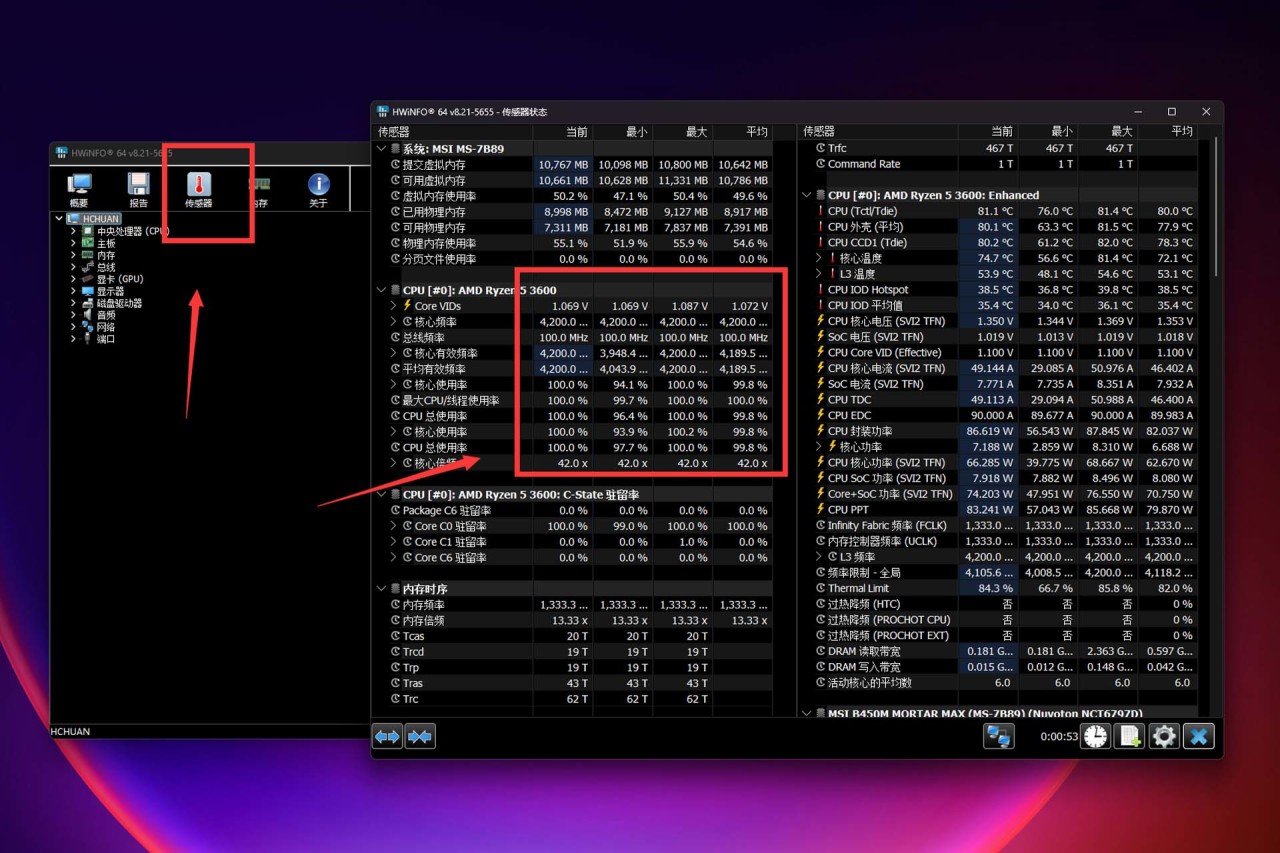1280x853 pixels.
Task: Select the Tcas memory timing row
Action: pyautogui.click(x=413, y=636)
